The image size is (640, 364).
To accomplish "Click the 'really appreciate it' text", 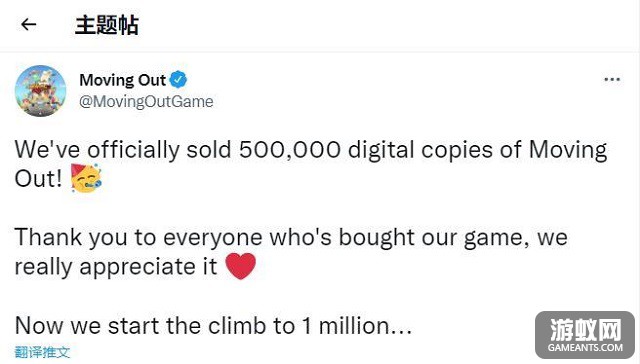I will pos(116,267).
